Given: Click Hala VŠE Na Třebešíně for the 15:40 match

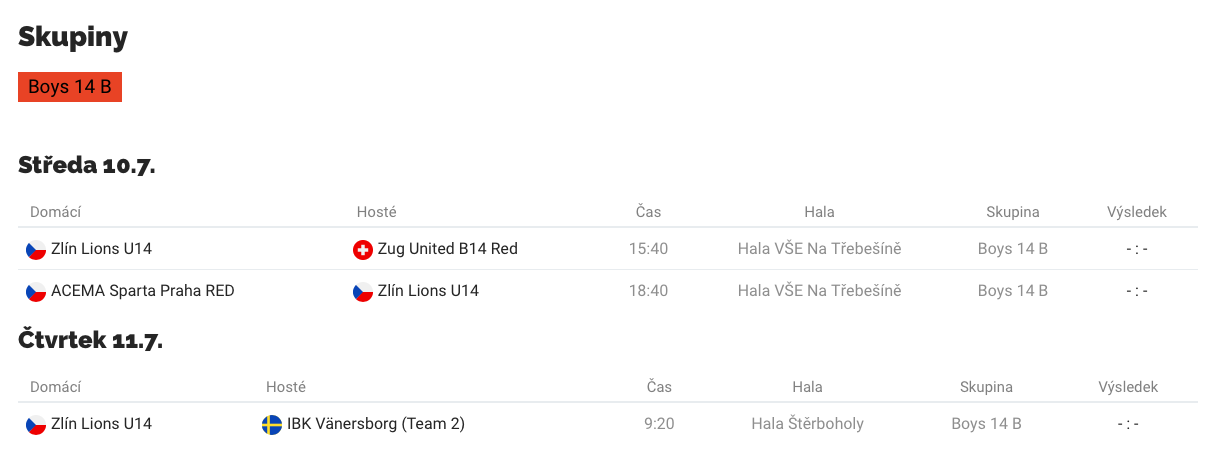Looking at the screenshot, I should (819, 249).
